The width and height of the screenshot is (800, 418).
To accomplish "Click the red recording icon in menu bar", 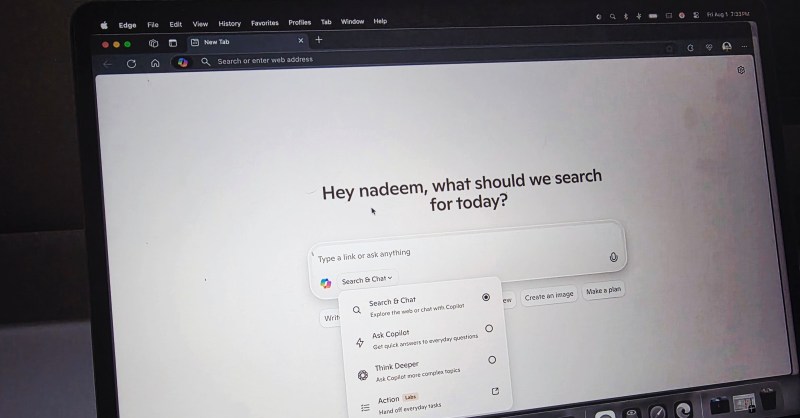I will click(x=682, y=15).
